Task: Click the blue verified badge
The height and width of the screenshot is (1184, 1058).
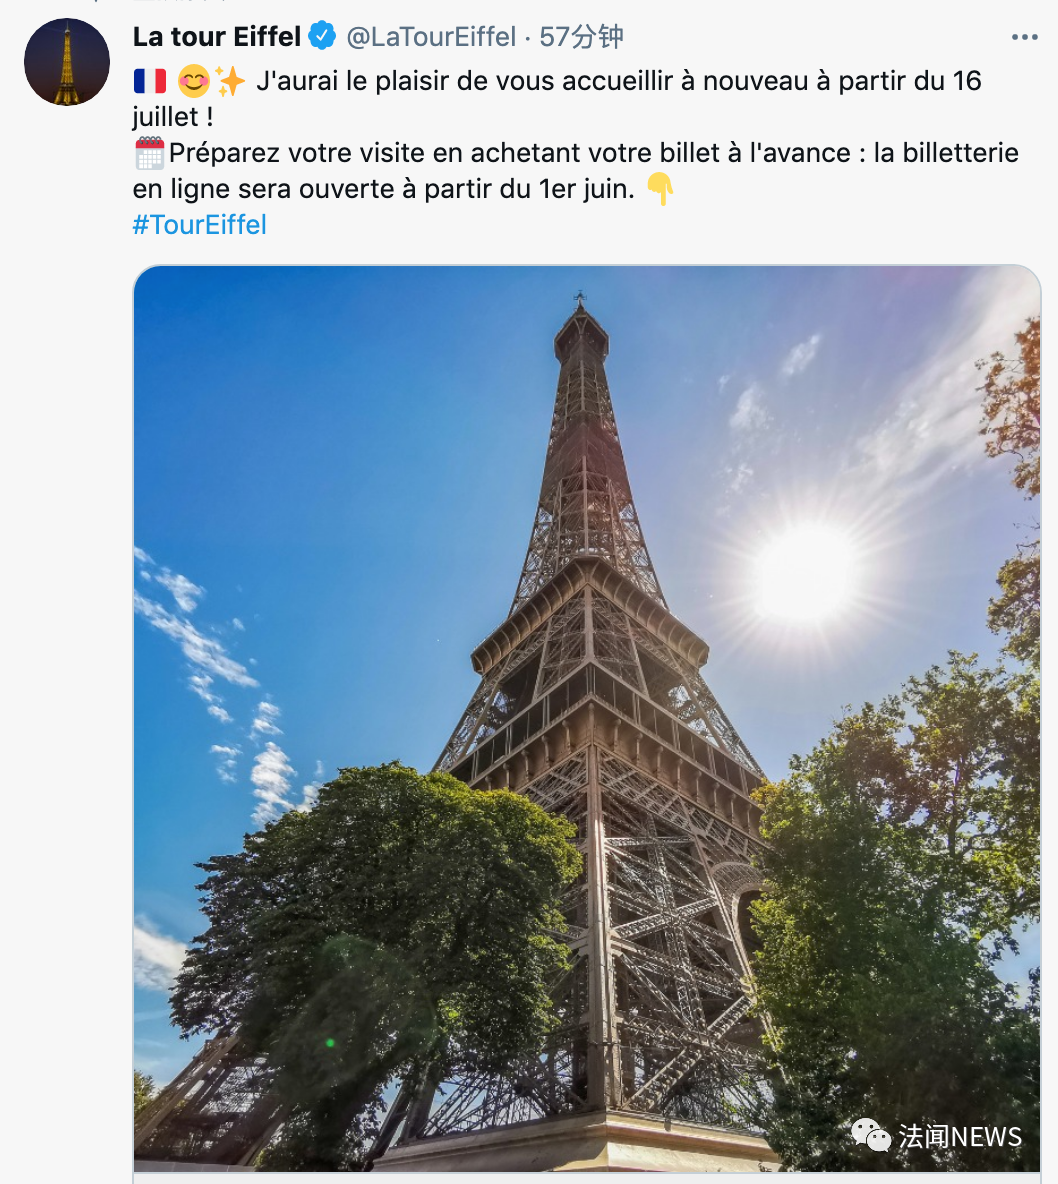Action: pos(322,37)
